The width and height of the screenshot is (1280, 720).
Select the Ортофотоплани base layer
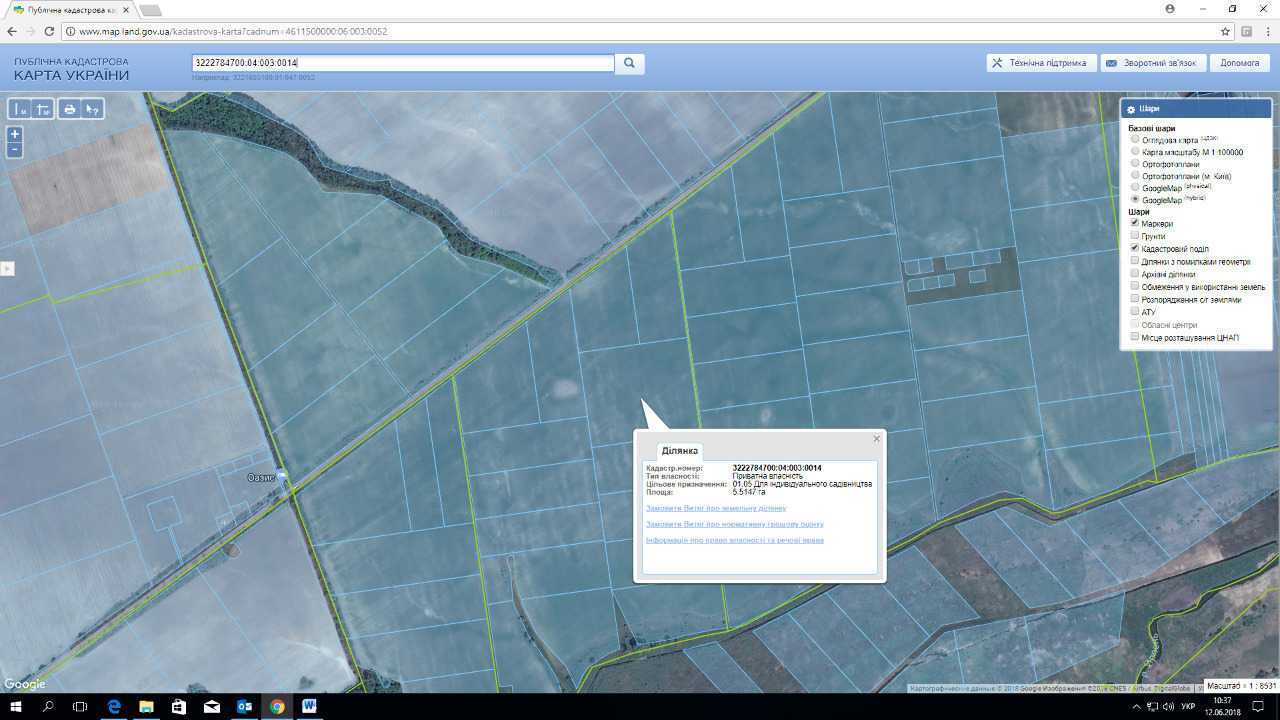click(1135, 164)
